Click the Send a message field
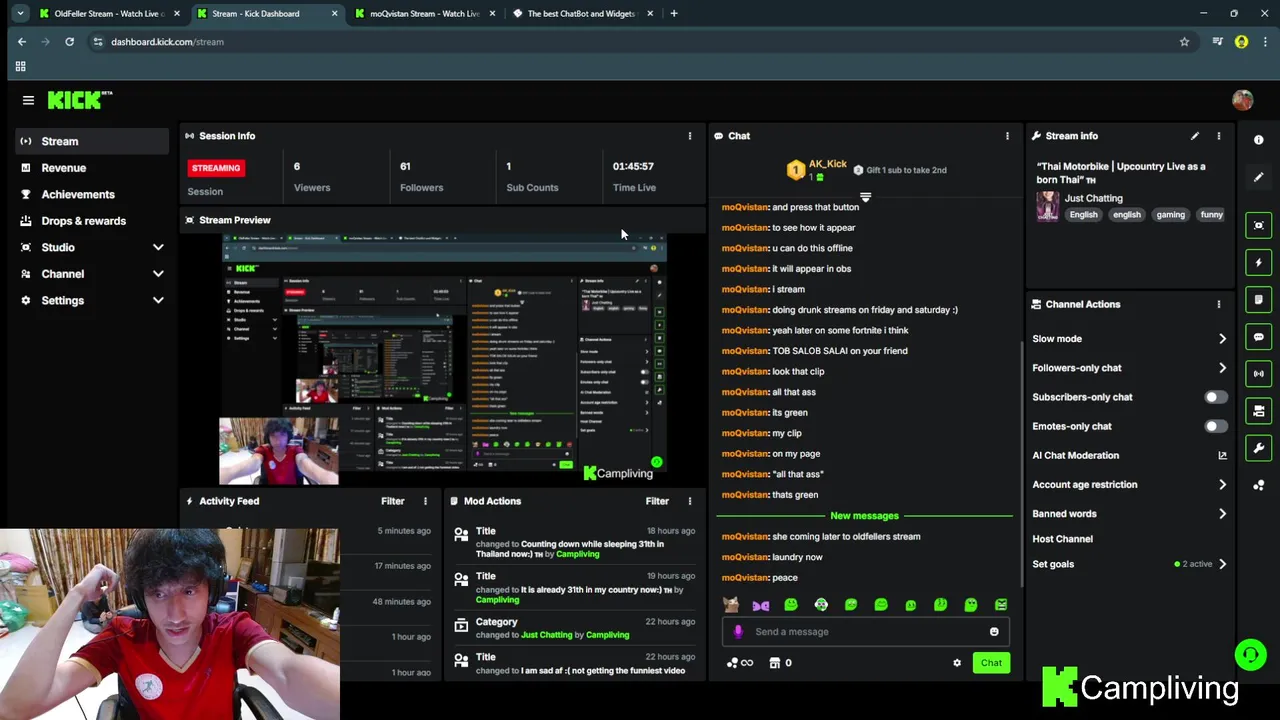 [x=864, y=632]
